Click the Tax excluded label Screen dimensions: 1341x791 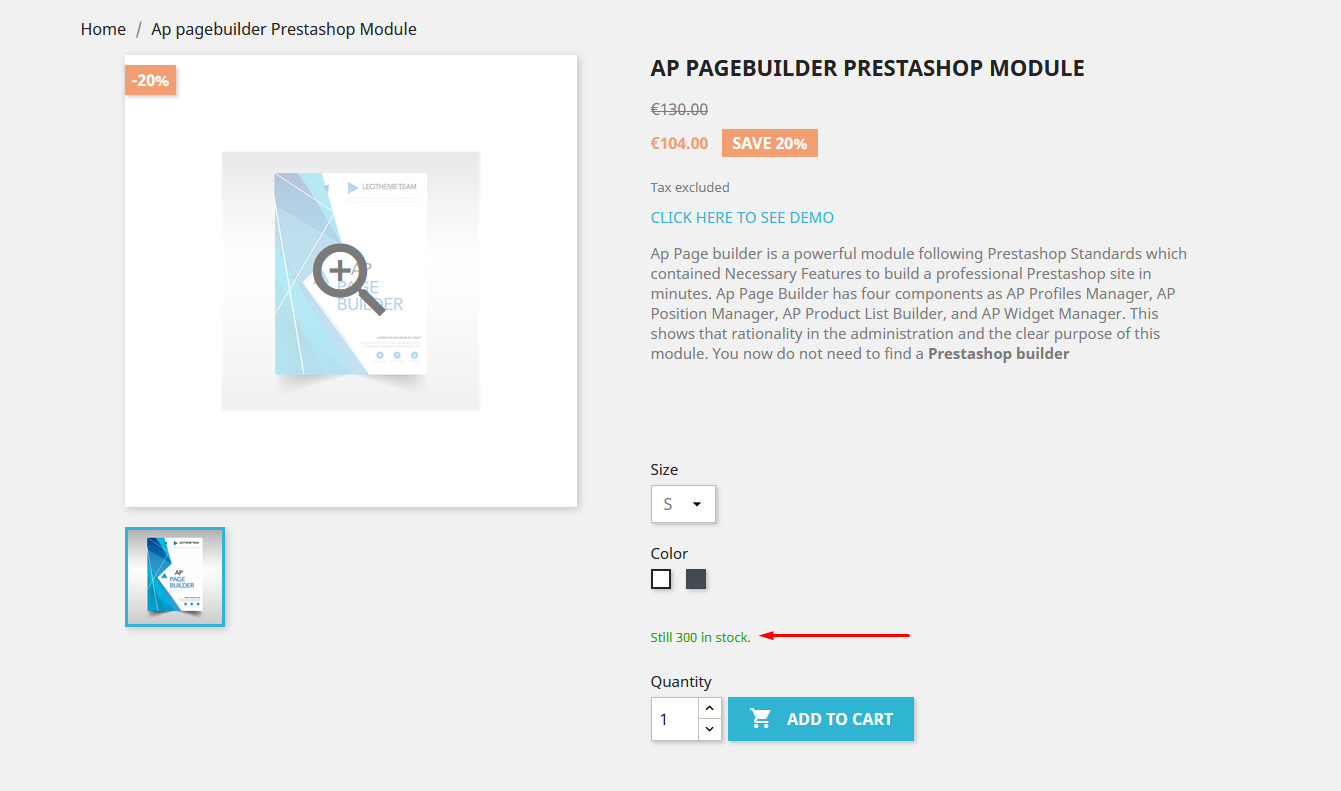[690, 187]
